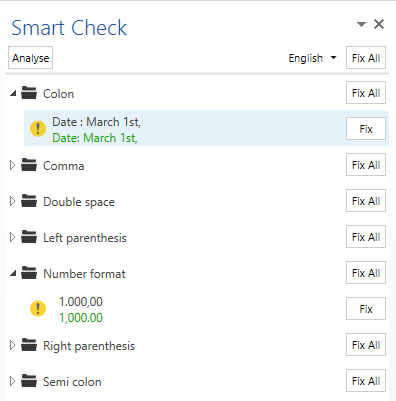Screen dimensions: 396x401
Task: Collapse the Number format category
Action: coord(13,273)
